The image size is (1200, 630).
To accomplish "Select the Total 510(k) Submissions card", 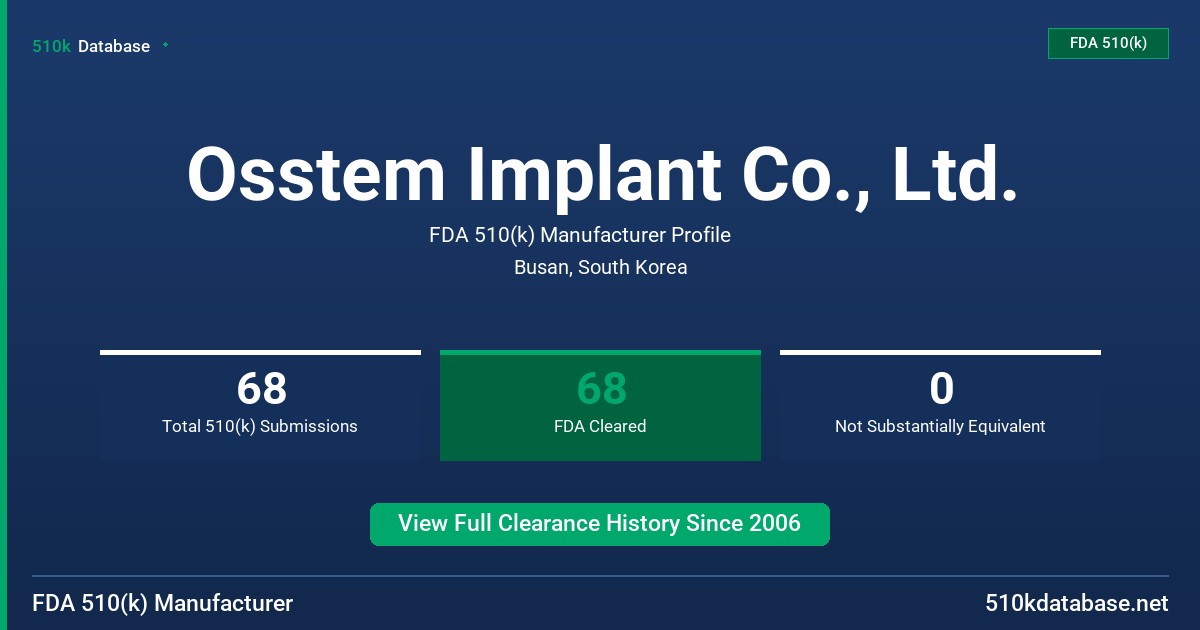I will [x=260, y=405].
